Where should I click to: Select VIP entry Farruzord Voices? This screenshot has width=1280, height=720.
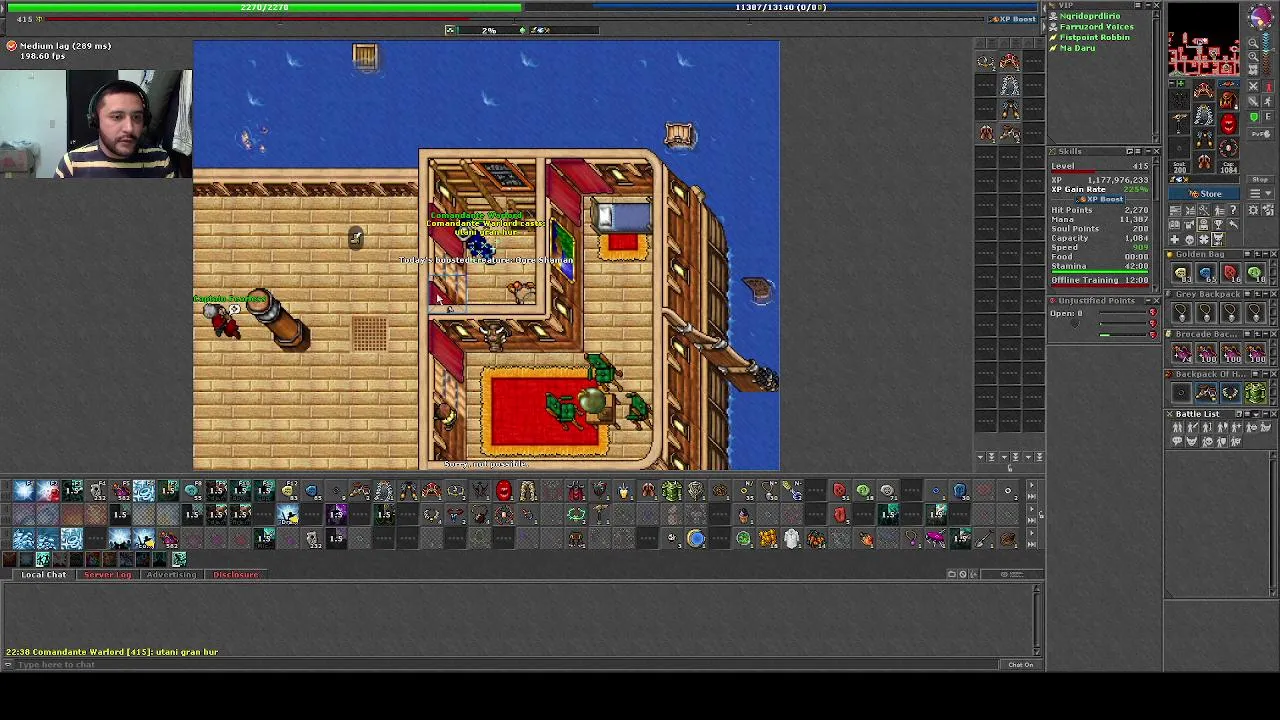click(1096, 27)
